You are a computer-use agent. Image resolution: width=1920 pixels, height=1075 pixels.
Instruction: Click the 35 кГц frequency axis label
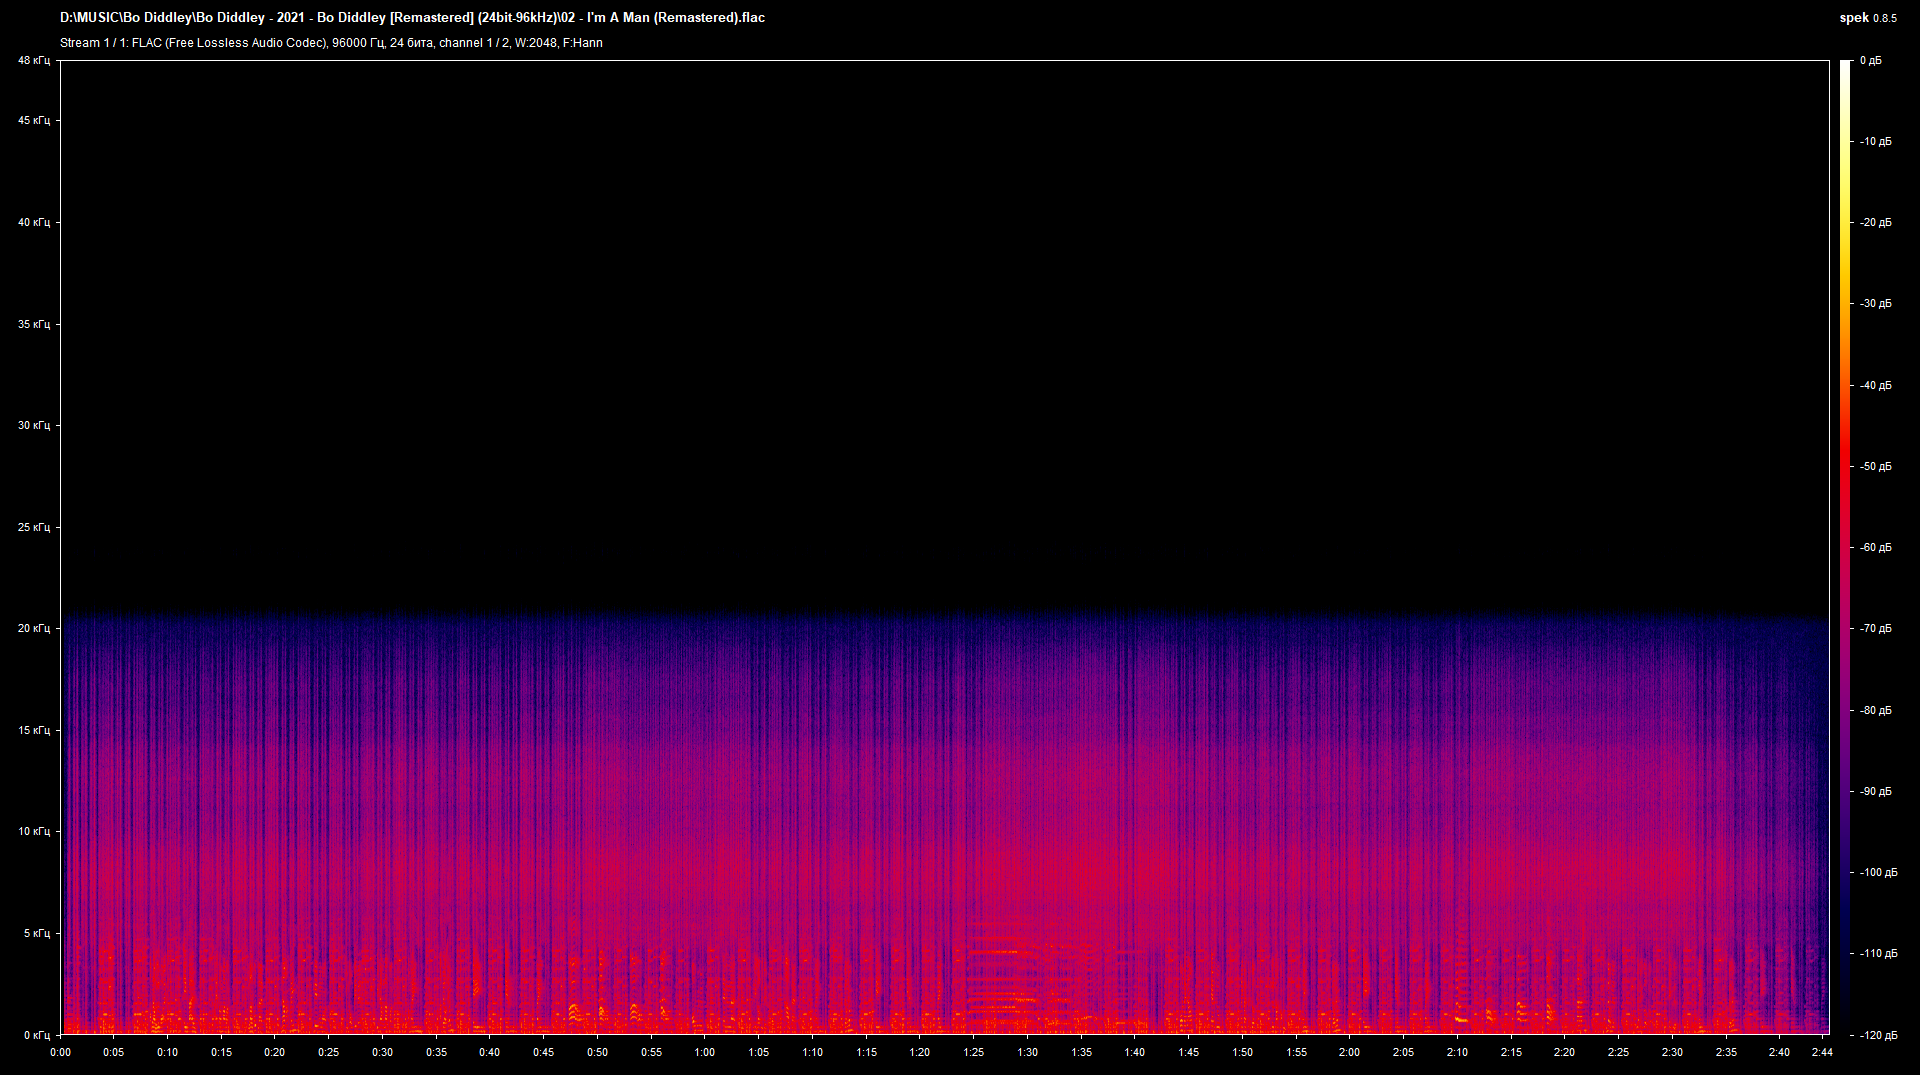coord(34,325)
